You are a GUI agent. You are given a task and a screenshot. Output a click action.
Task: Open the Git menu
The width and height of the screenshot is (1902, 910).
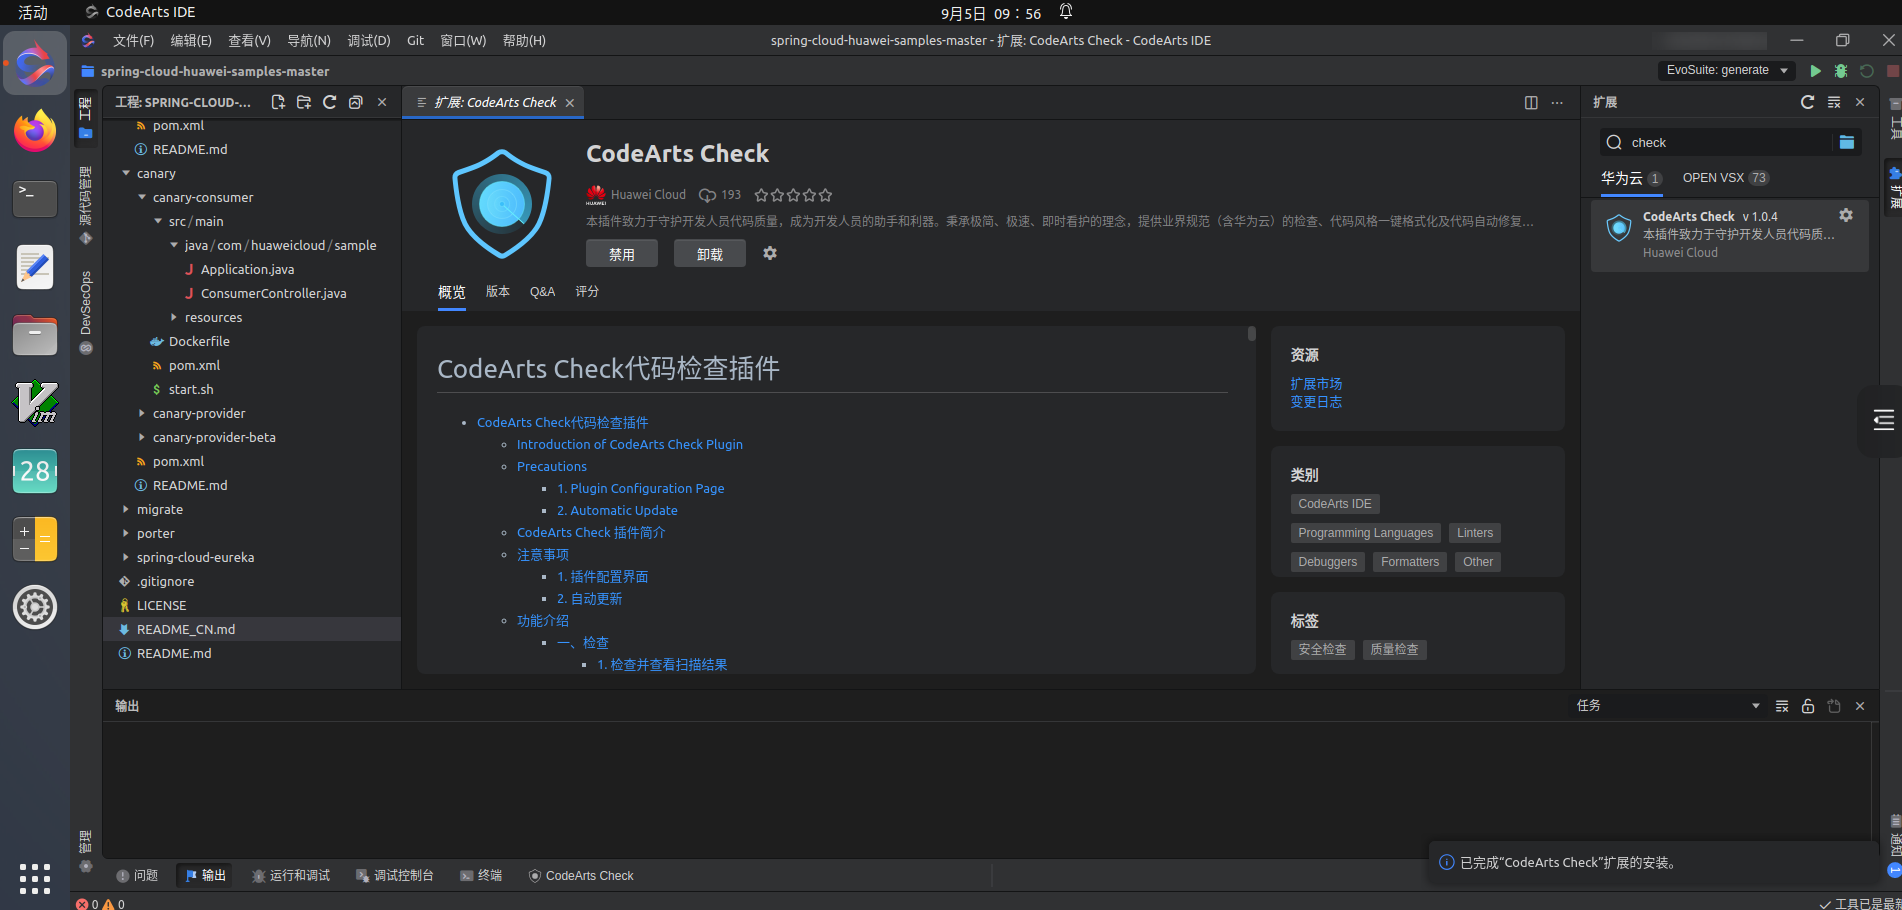point(416,41)
